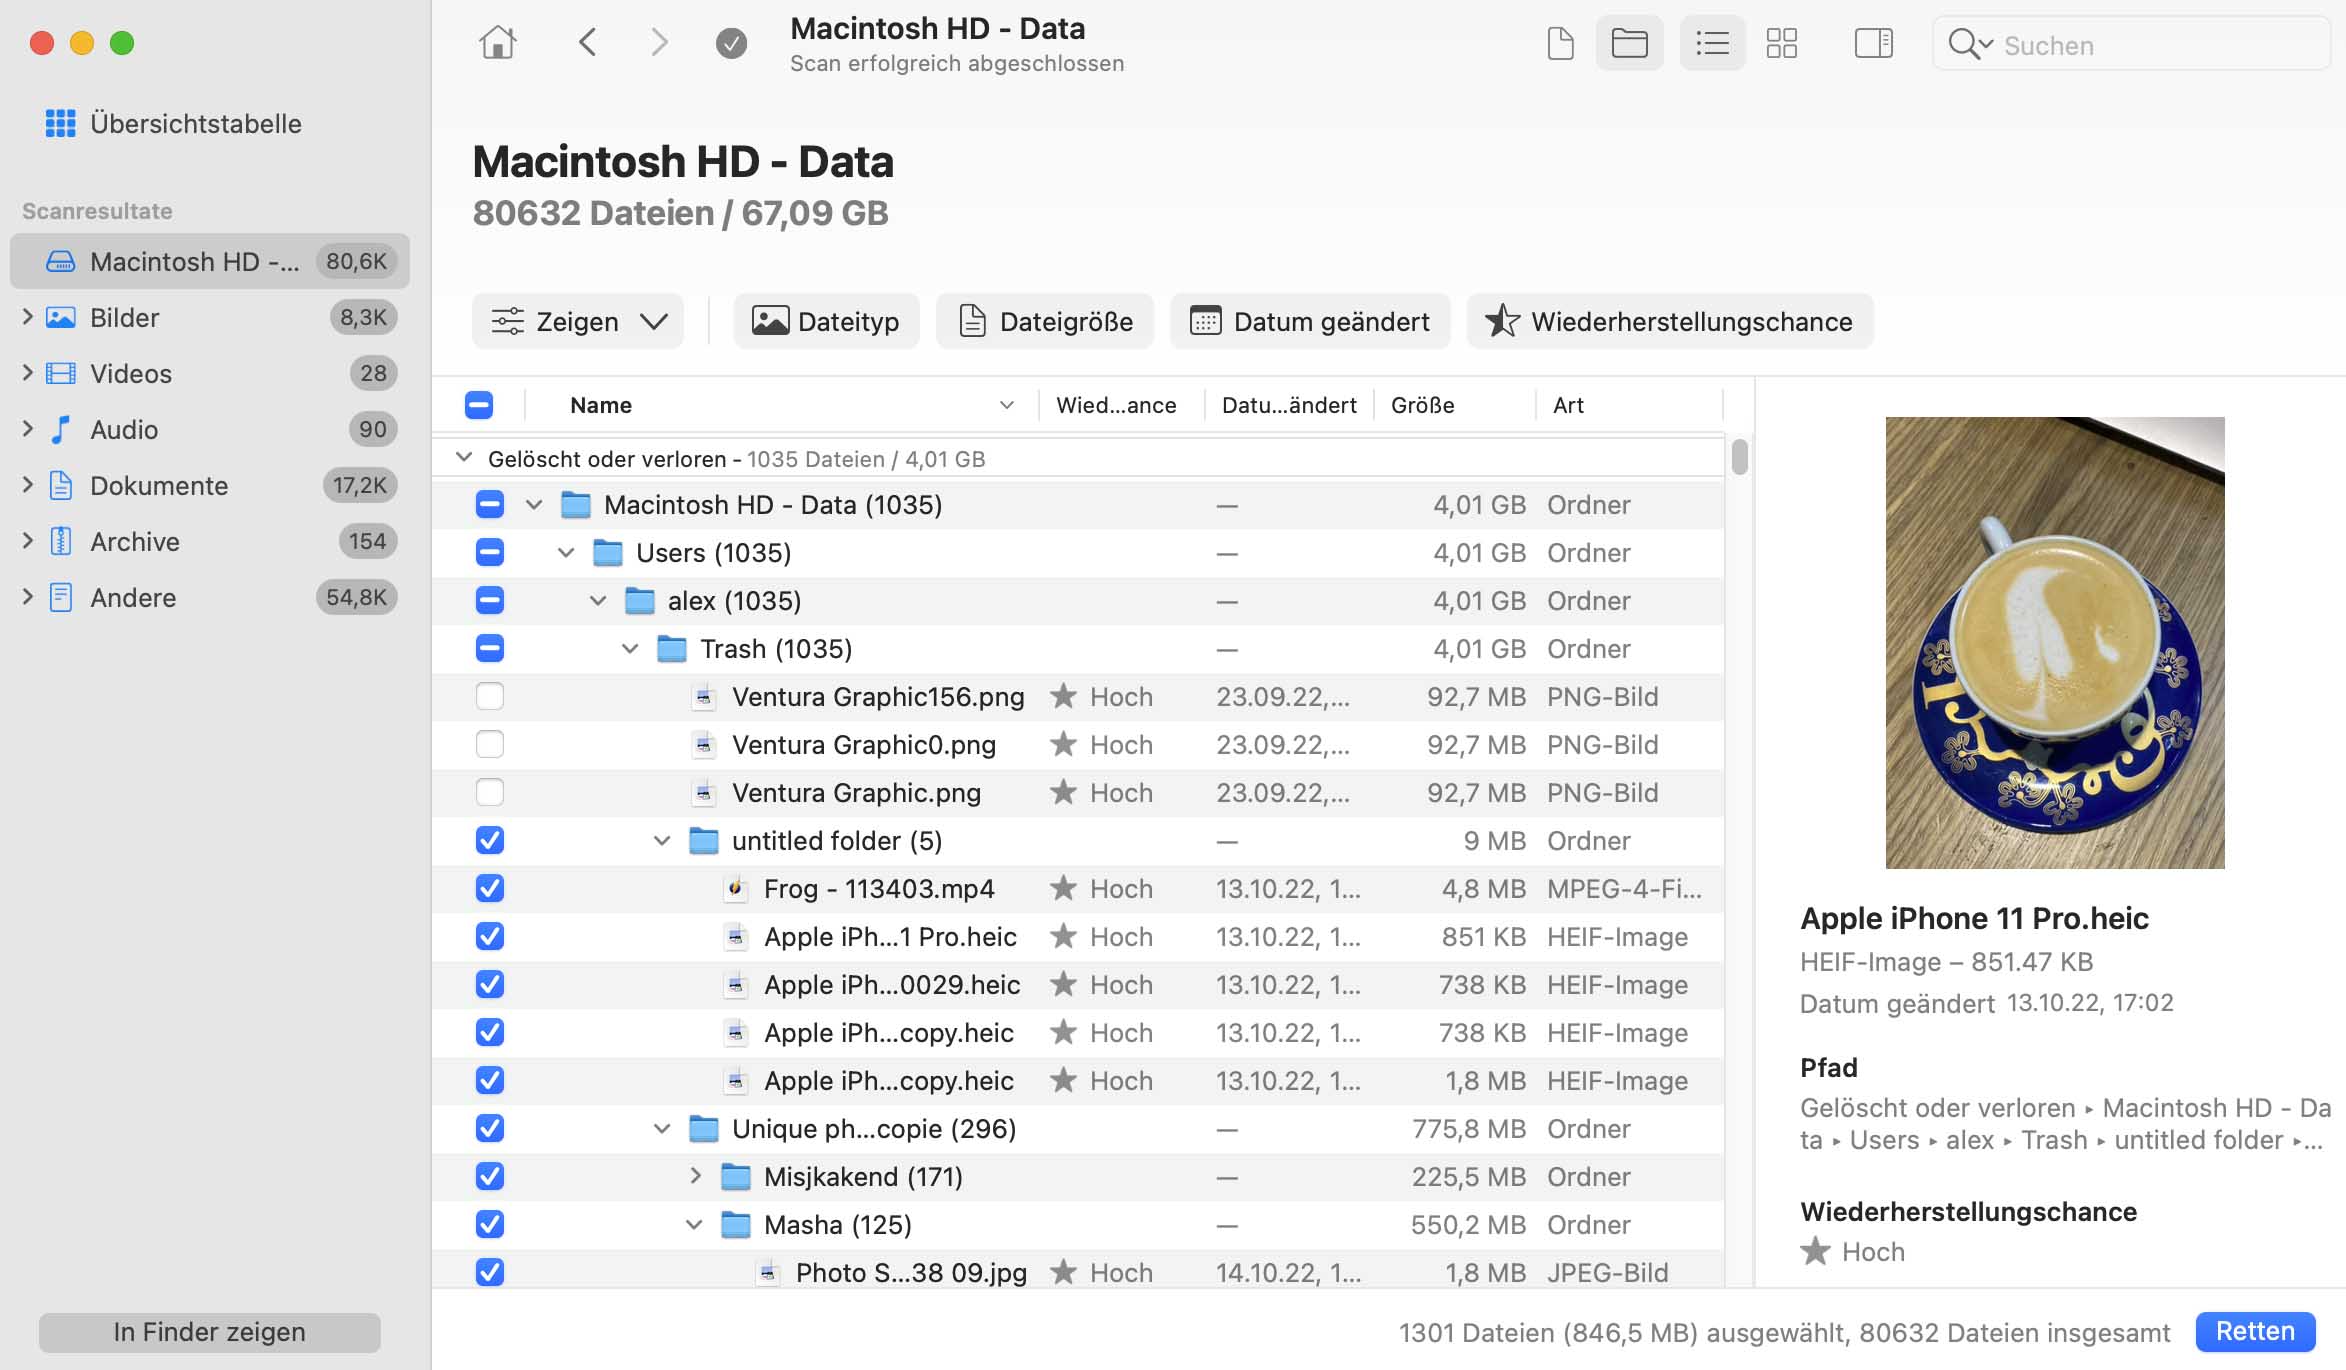Screen dimensions: 2346x1370
Task: Go to the Home icon
Action: click(x=497, y=43)
